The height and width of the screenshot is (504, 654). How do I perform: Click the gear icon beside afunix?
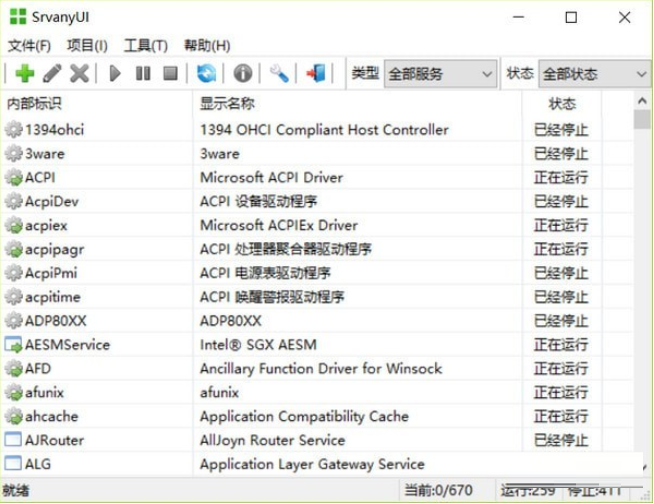[14, 393]
